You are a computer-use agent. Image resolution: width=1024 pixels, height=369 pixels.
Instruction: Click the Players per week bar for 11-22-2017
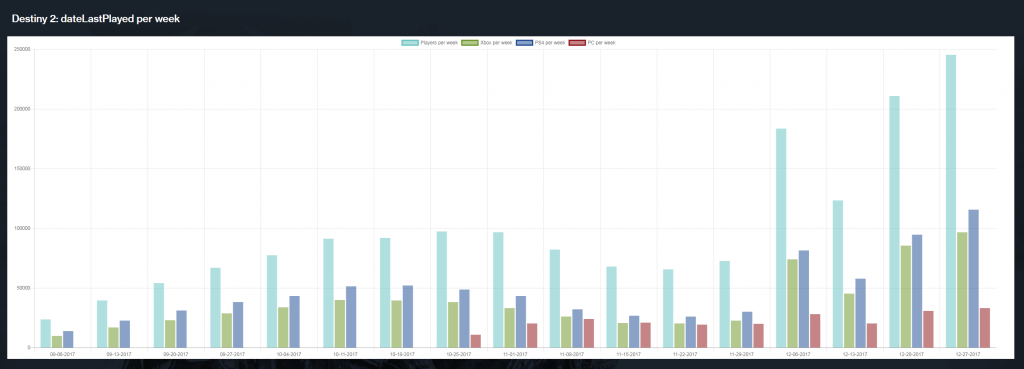[668, 308]
